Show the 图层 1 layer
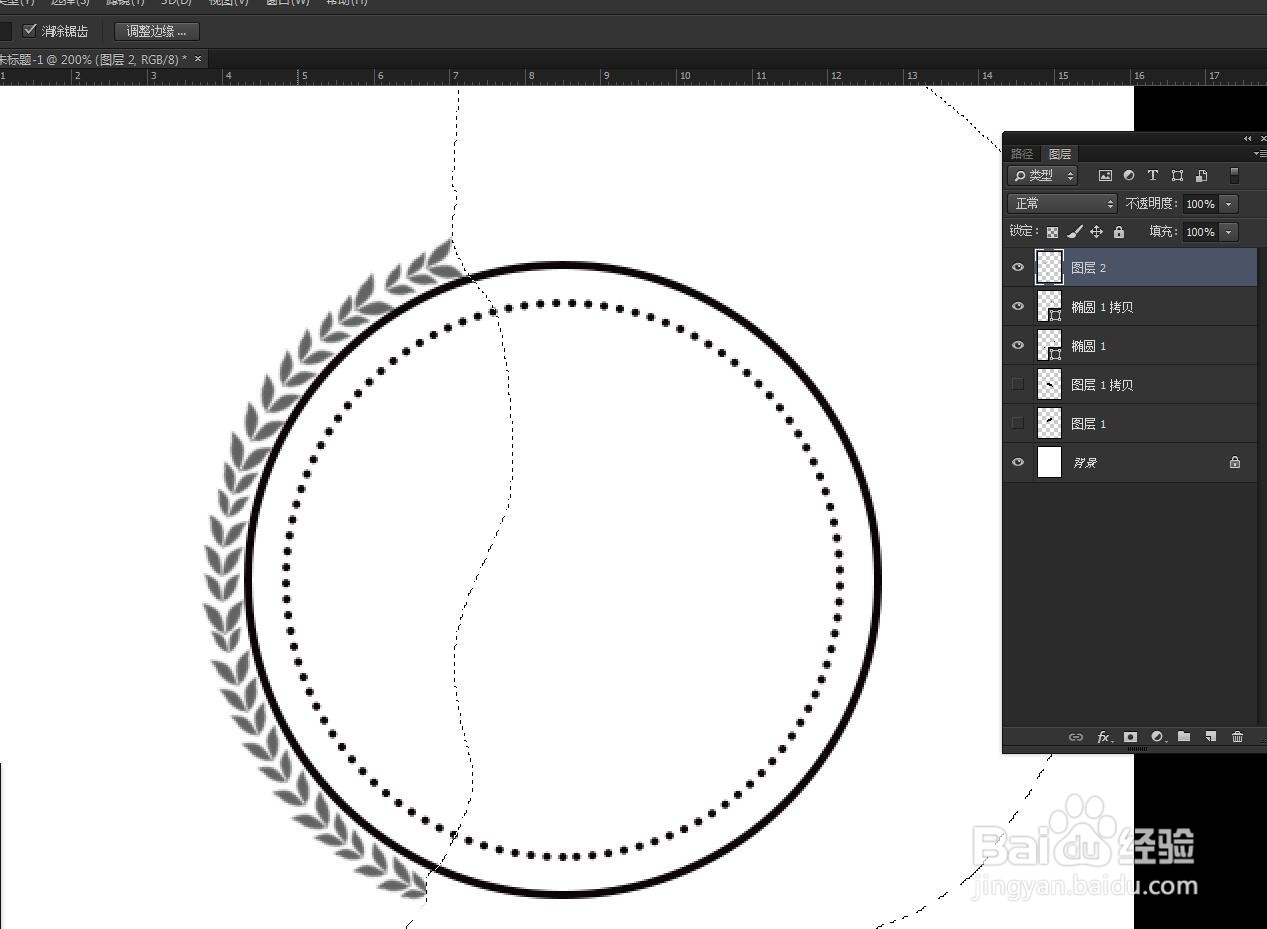 click(1018, 424)
